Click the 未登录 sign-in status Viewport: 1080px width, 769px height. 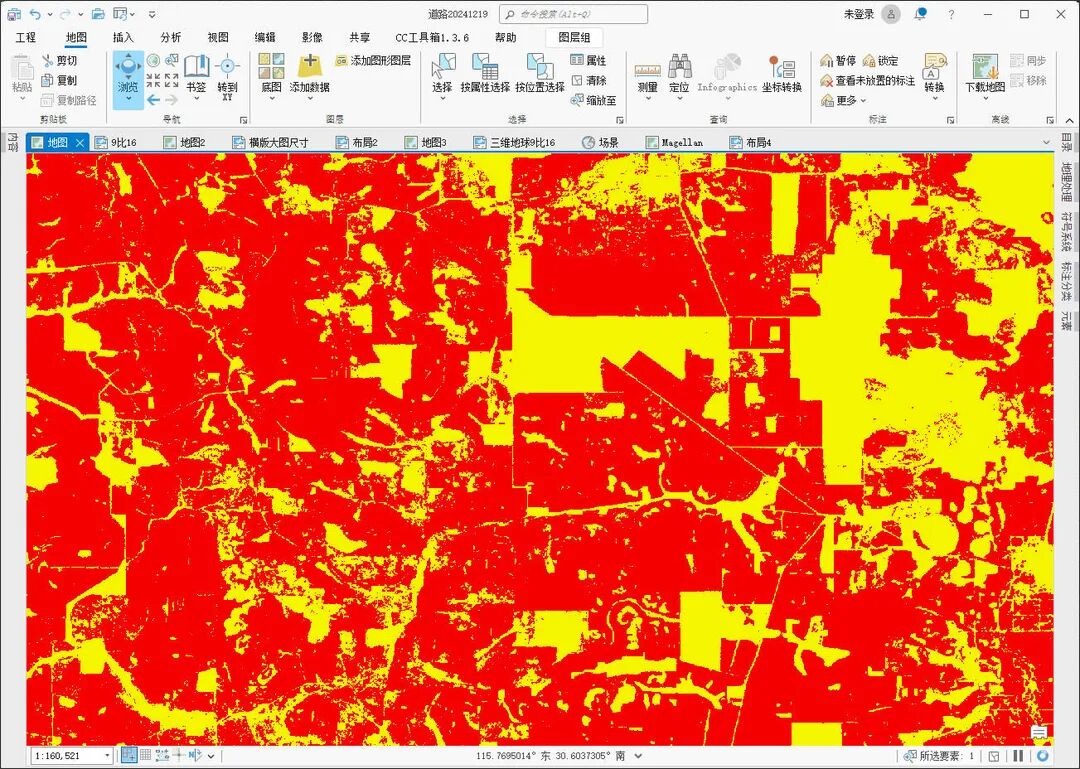tap(859, 14)
